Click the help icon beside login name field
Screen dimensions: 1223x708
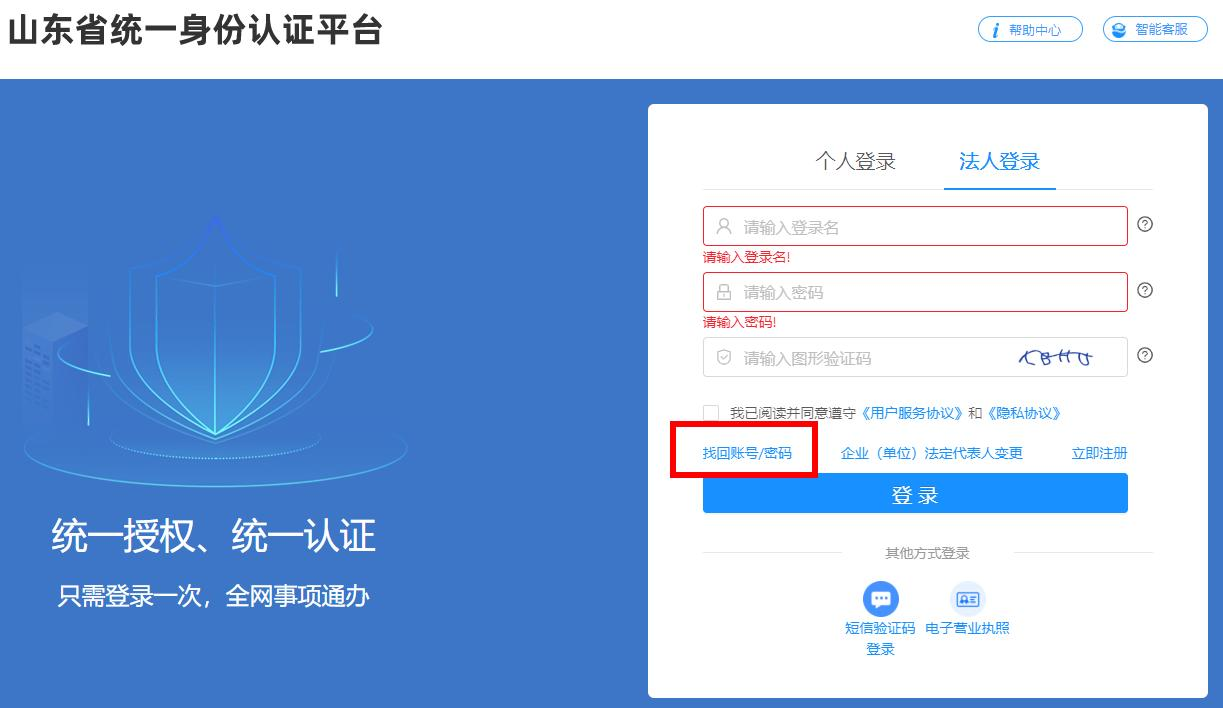tap(1146, 224)
